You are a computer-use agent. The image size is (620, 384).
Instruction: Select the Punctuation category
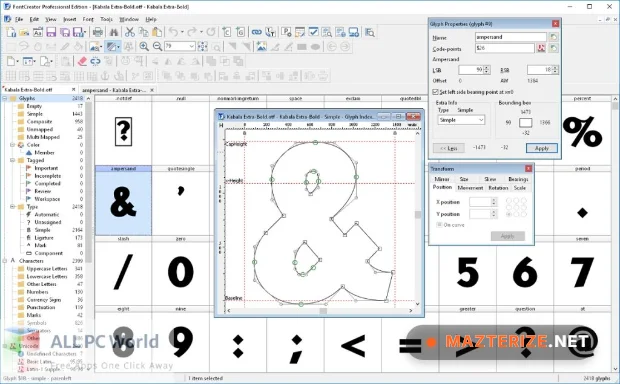[41, 307]
